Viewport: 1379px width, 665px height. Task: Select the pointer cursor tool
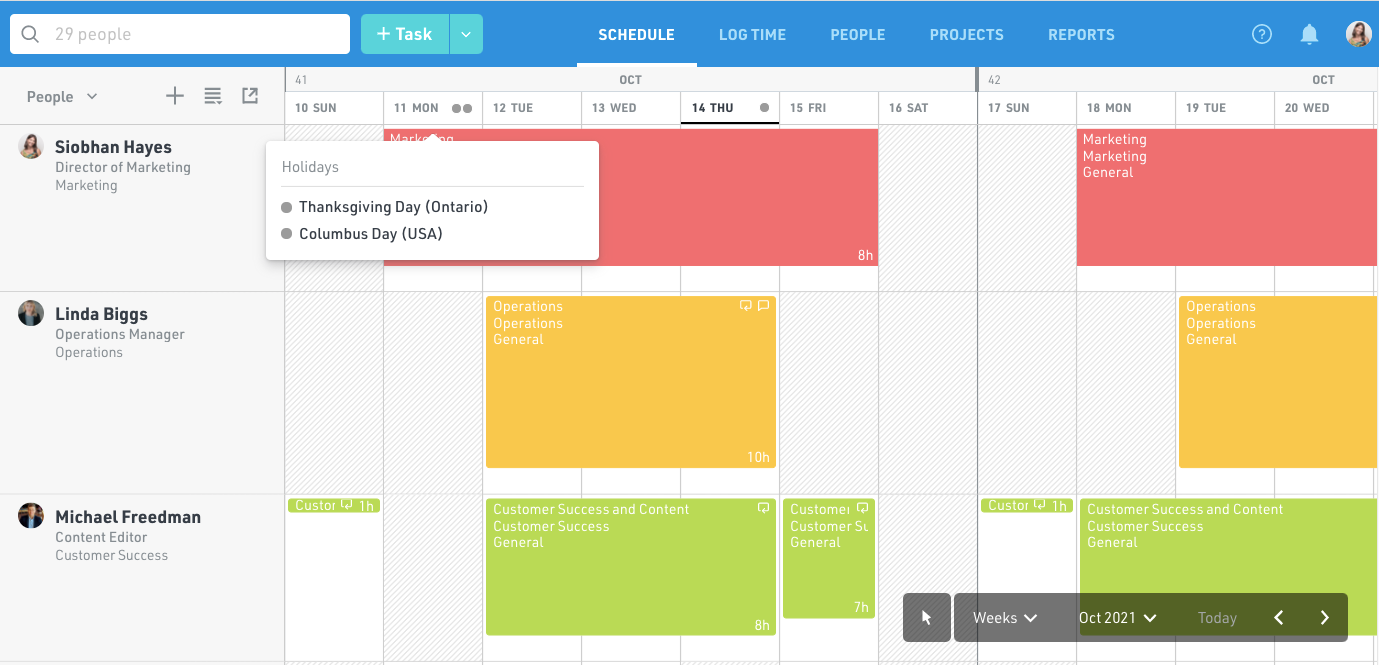[x=927, y=618]
